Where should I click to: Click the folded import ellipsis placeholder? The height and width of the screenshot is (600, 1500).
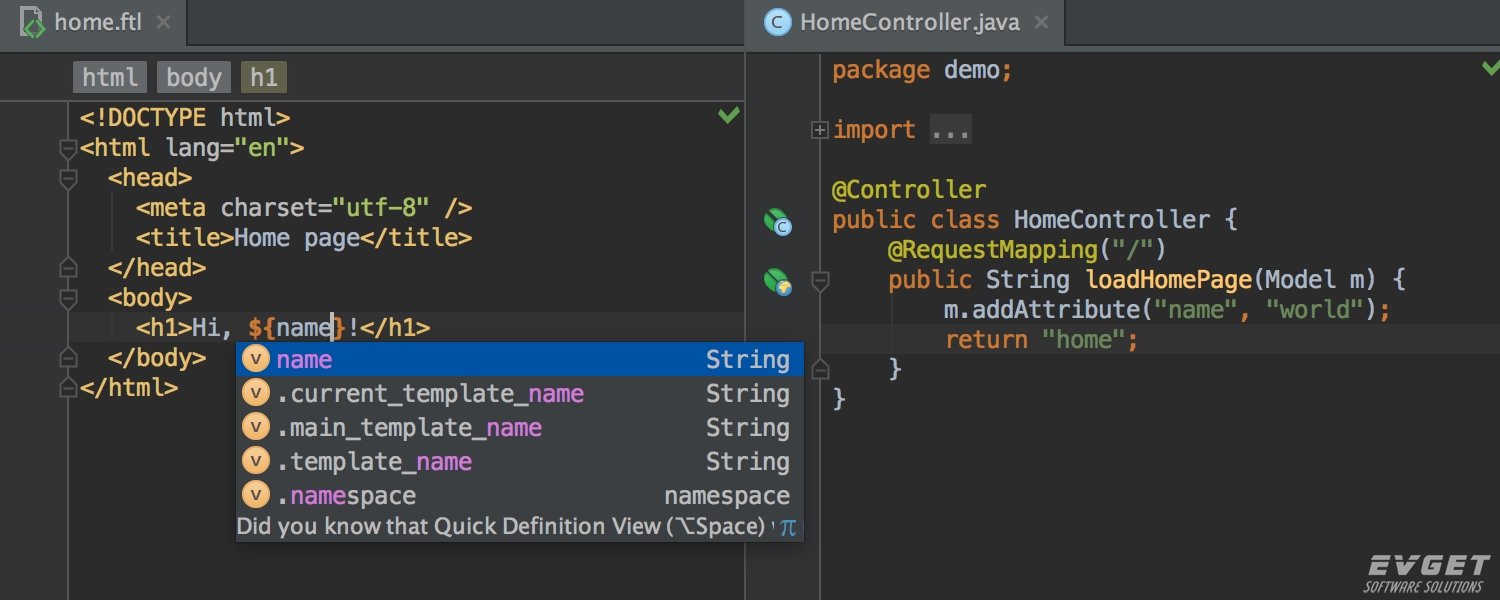click(x=950, y=130)
